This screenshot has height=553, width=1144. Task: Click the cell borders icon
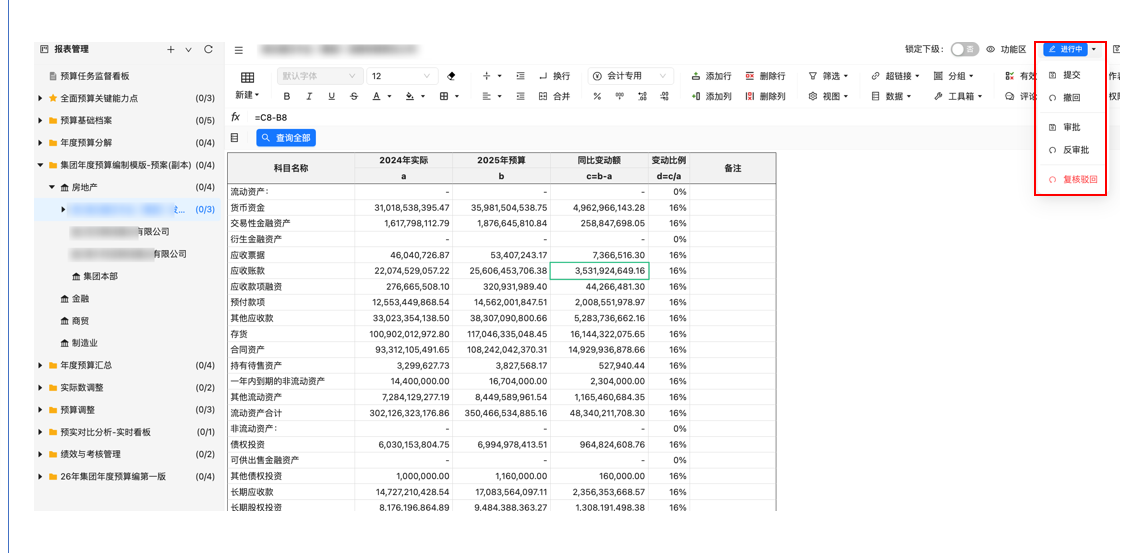444,96
